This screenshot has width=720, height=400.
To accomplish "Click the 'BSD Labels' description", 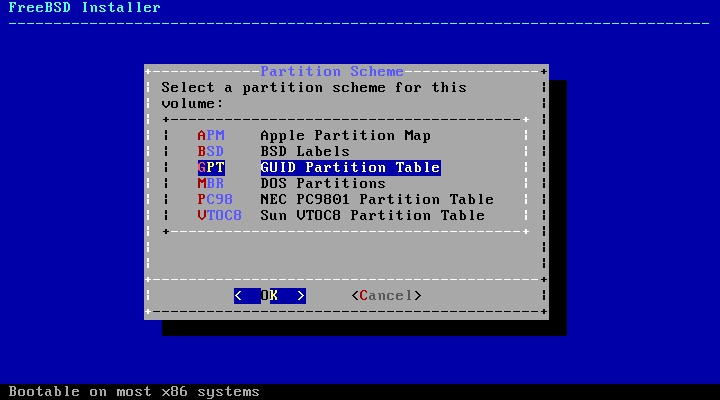I will pos(305,152).
